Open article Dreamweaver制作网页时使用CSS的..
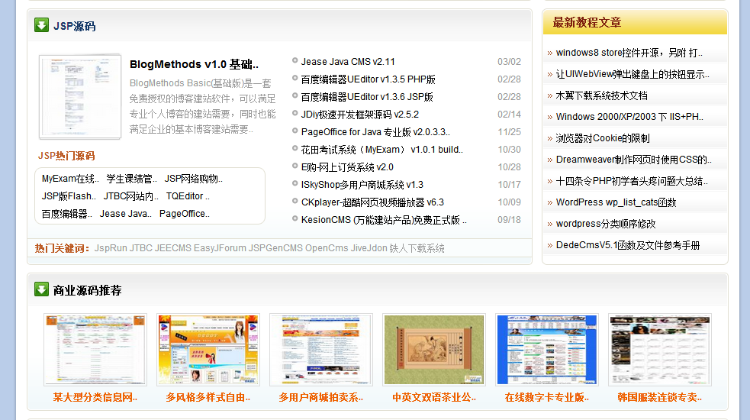 pos(633,160)
